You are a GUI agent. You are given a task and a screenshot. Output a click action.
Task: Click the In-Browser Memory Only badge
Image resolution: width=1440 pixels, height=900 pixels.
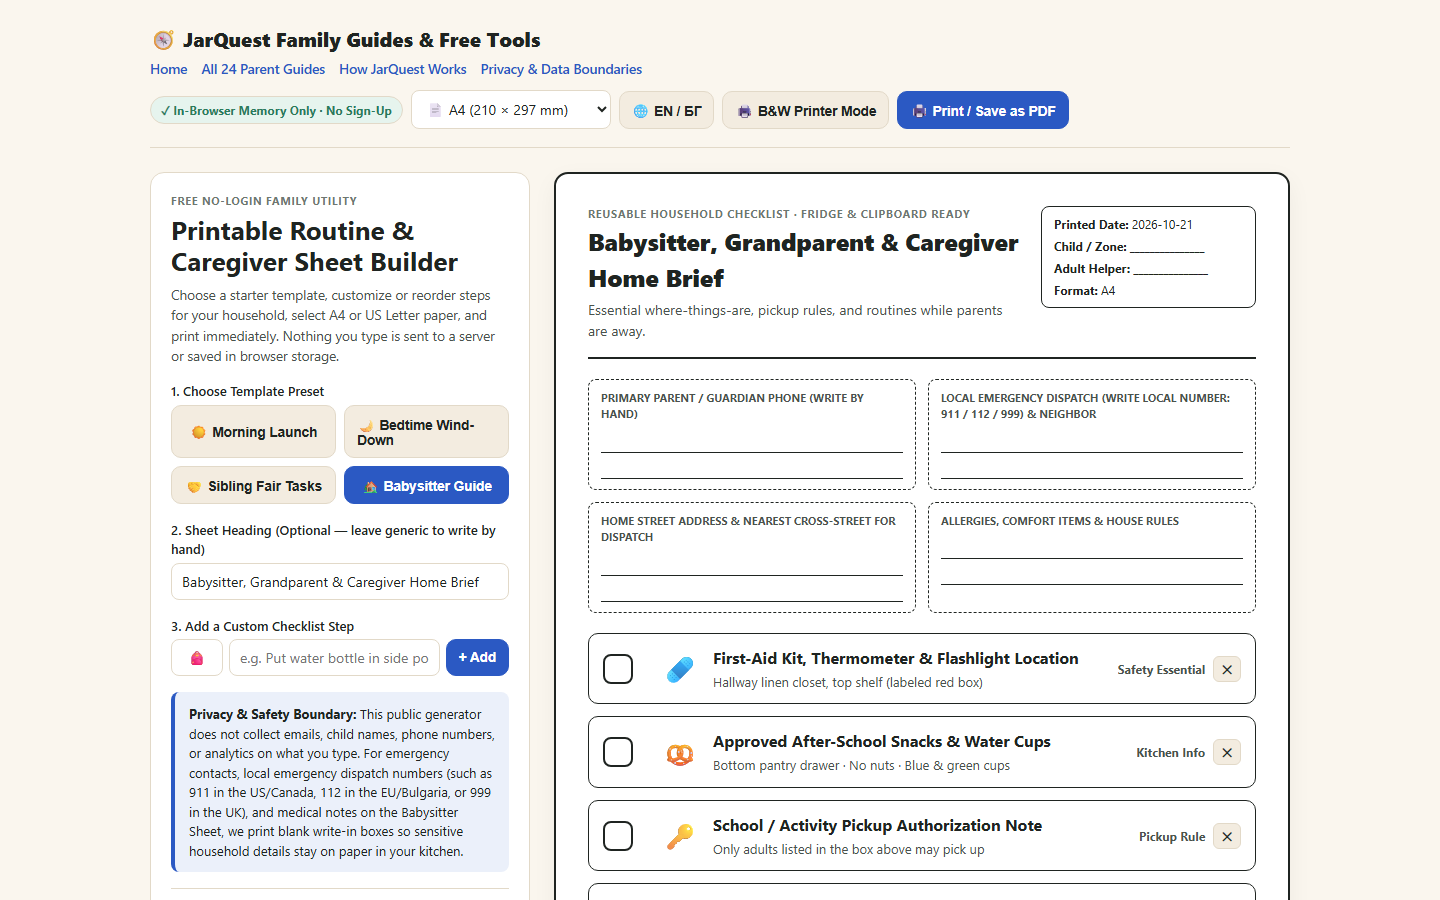tap(277, 110)
